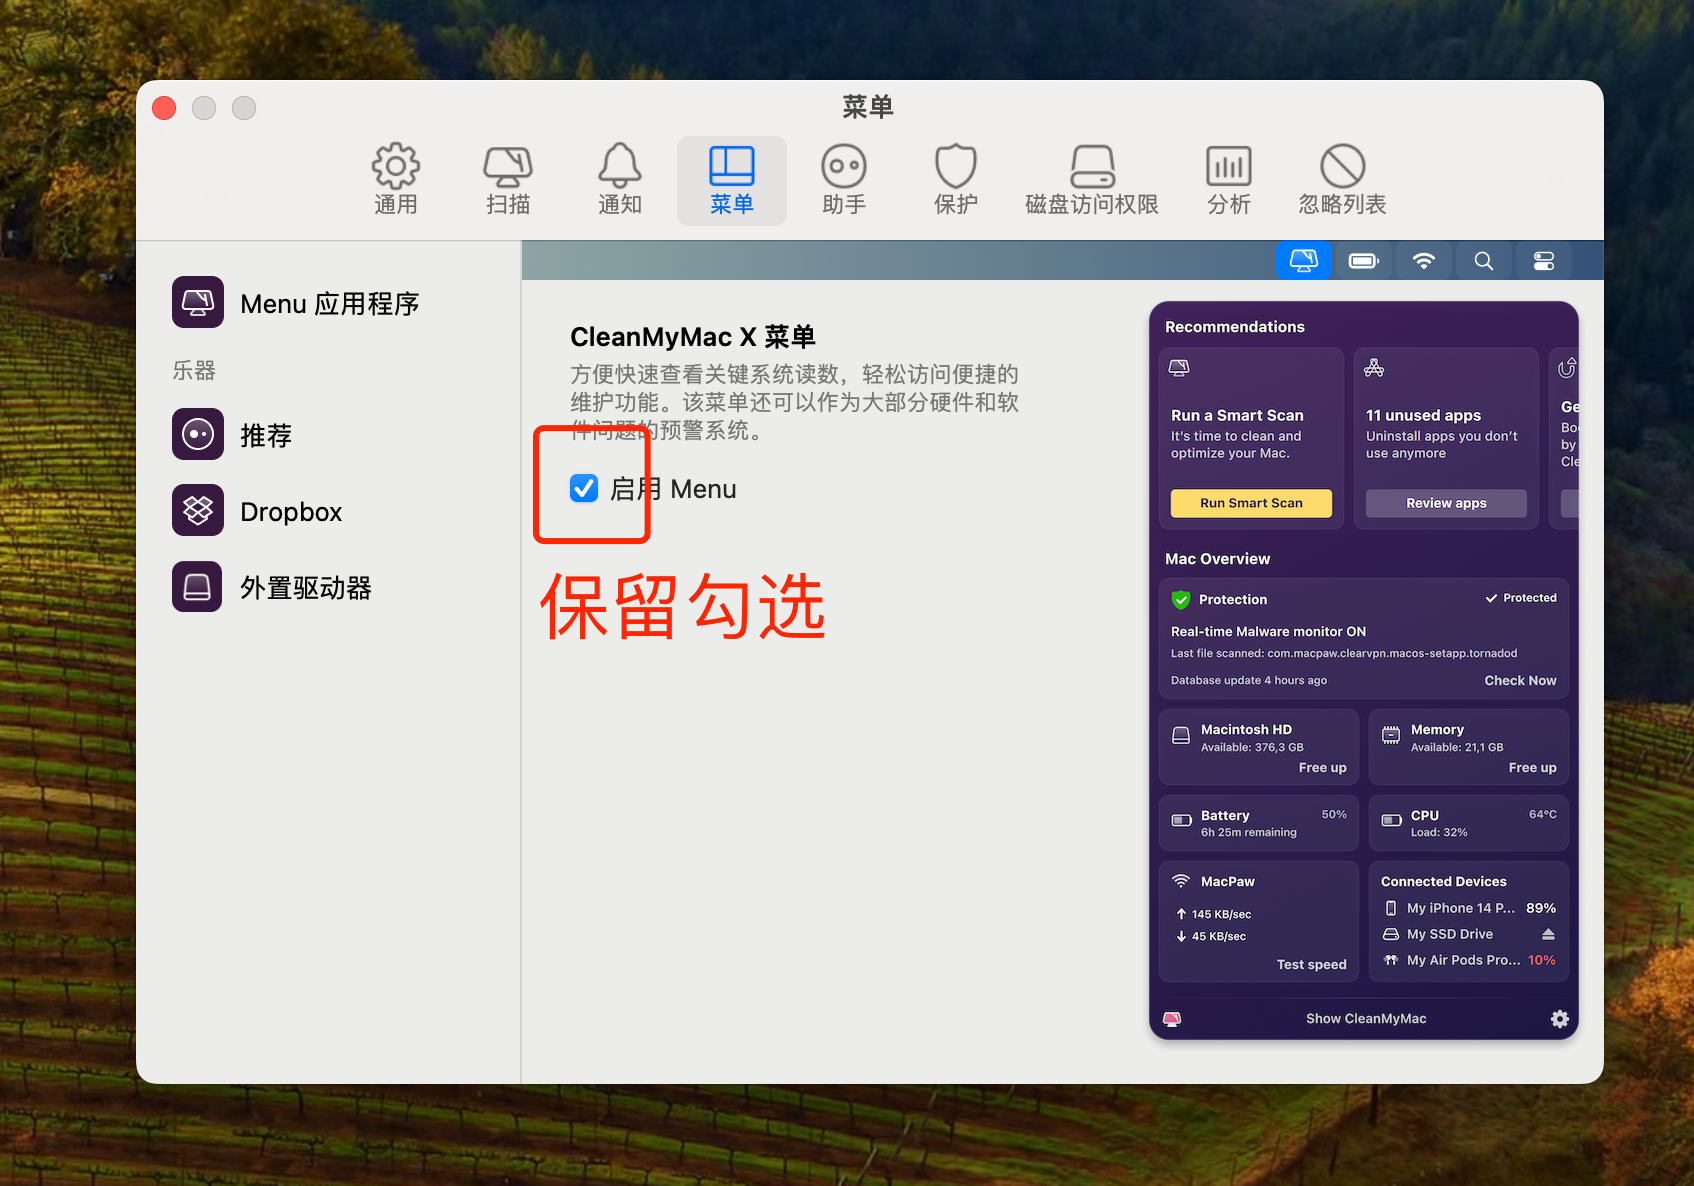Switch to the 保护 protection tab
1694x1186 pixels.
click(956, 180)
